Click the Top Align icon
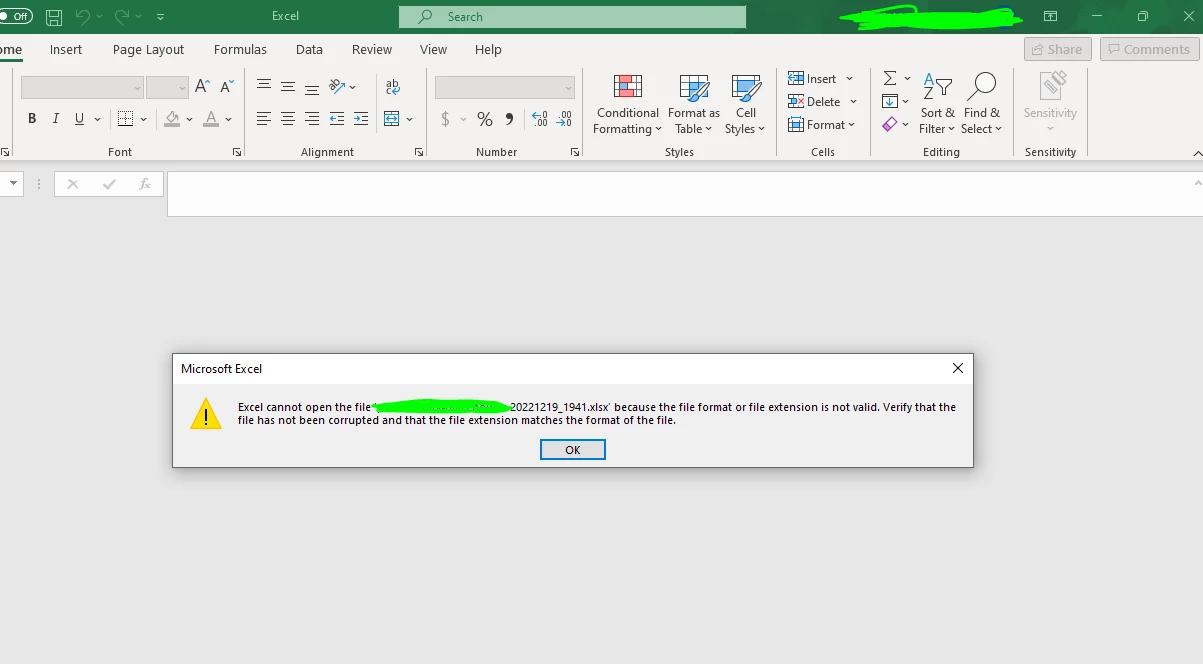The height and width of the screenshot is (664, 1203). (x=264, y=87)
